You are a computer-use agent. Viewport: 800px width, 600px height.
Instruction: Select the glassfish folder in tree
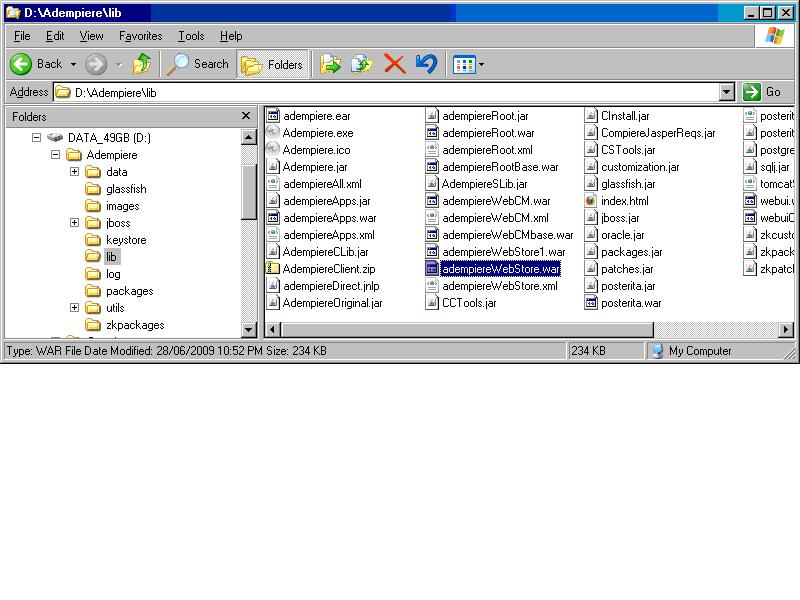coord(115,189)
